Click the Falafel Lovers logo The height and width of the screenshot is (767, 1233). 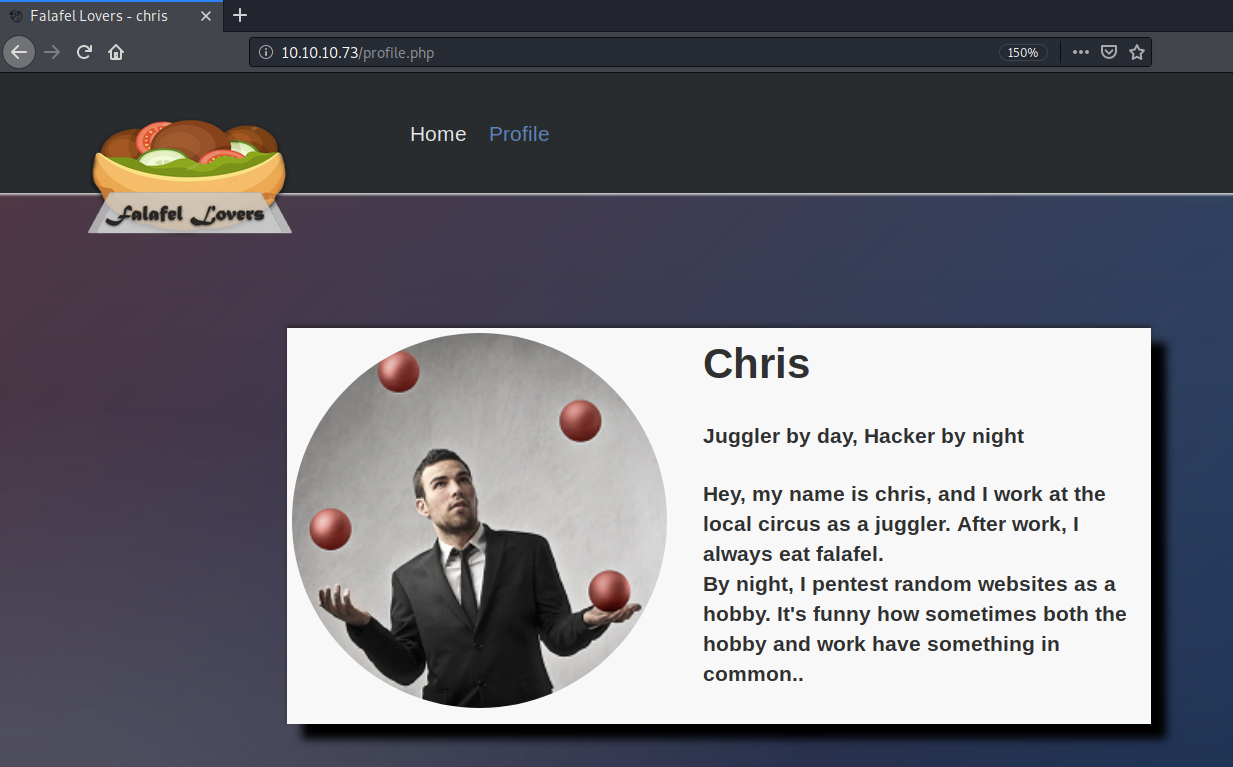(x=189, y=177)
